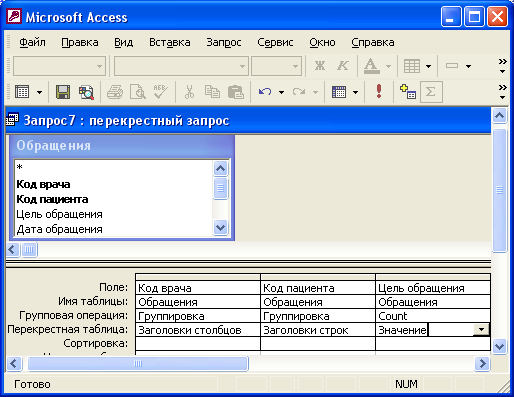Viewport: 514px width, 397px height.
Task: Expand the Redo dropdown arrow
Action: tap(315, 92)
